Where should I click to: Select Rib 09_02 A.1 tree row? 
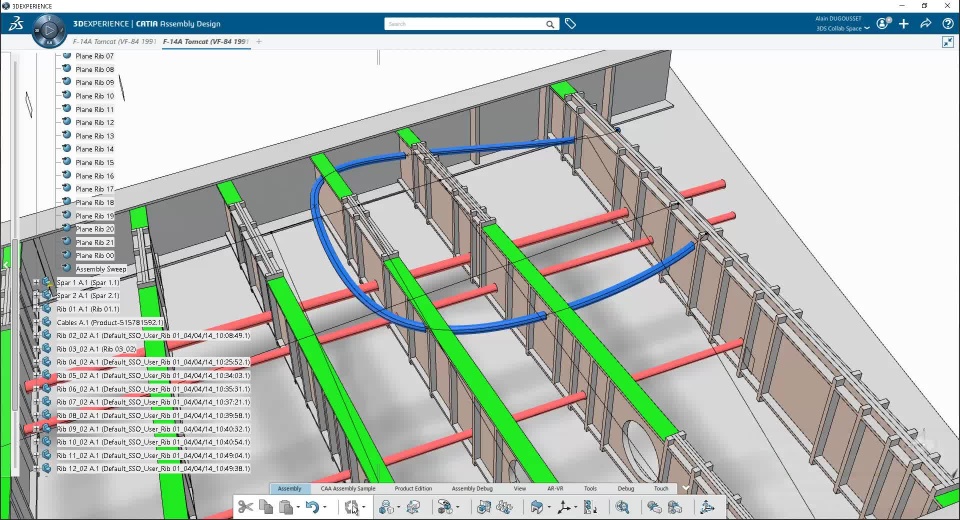pos(153,429)
